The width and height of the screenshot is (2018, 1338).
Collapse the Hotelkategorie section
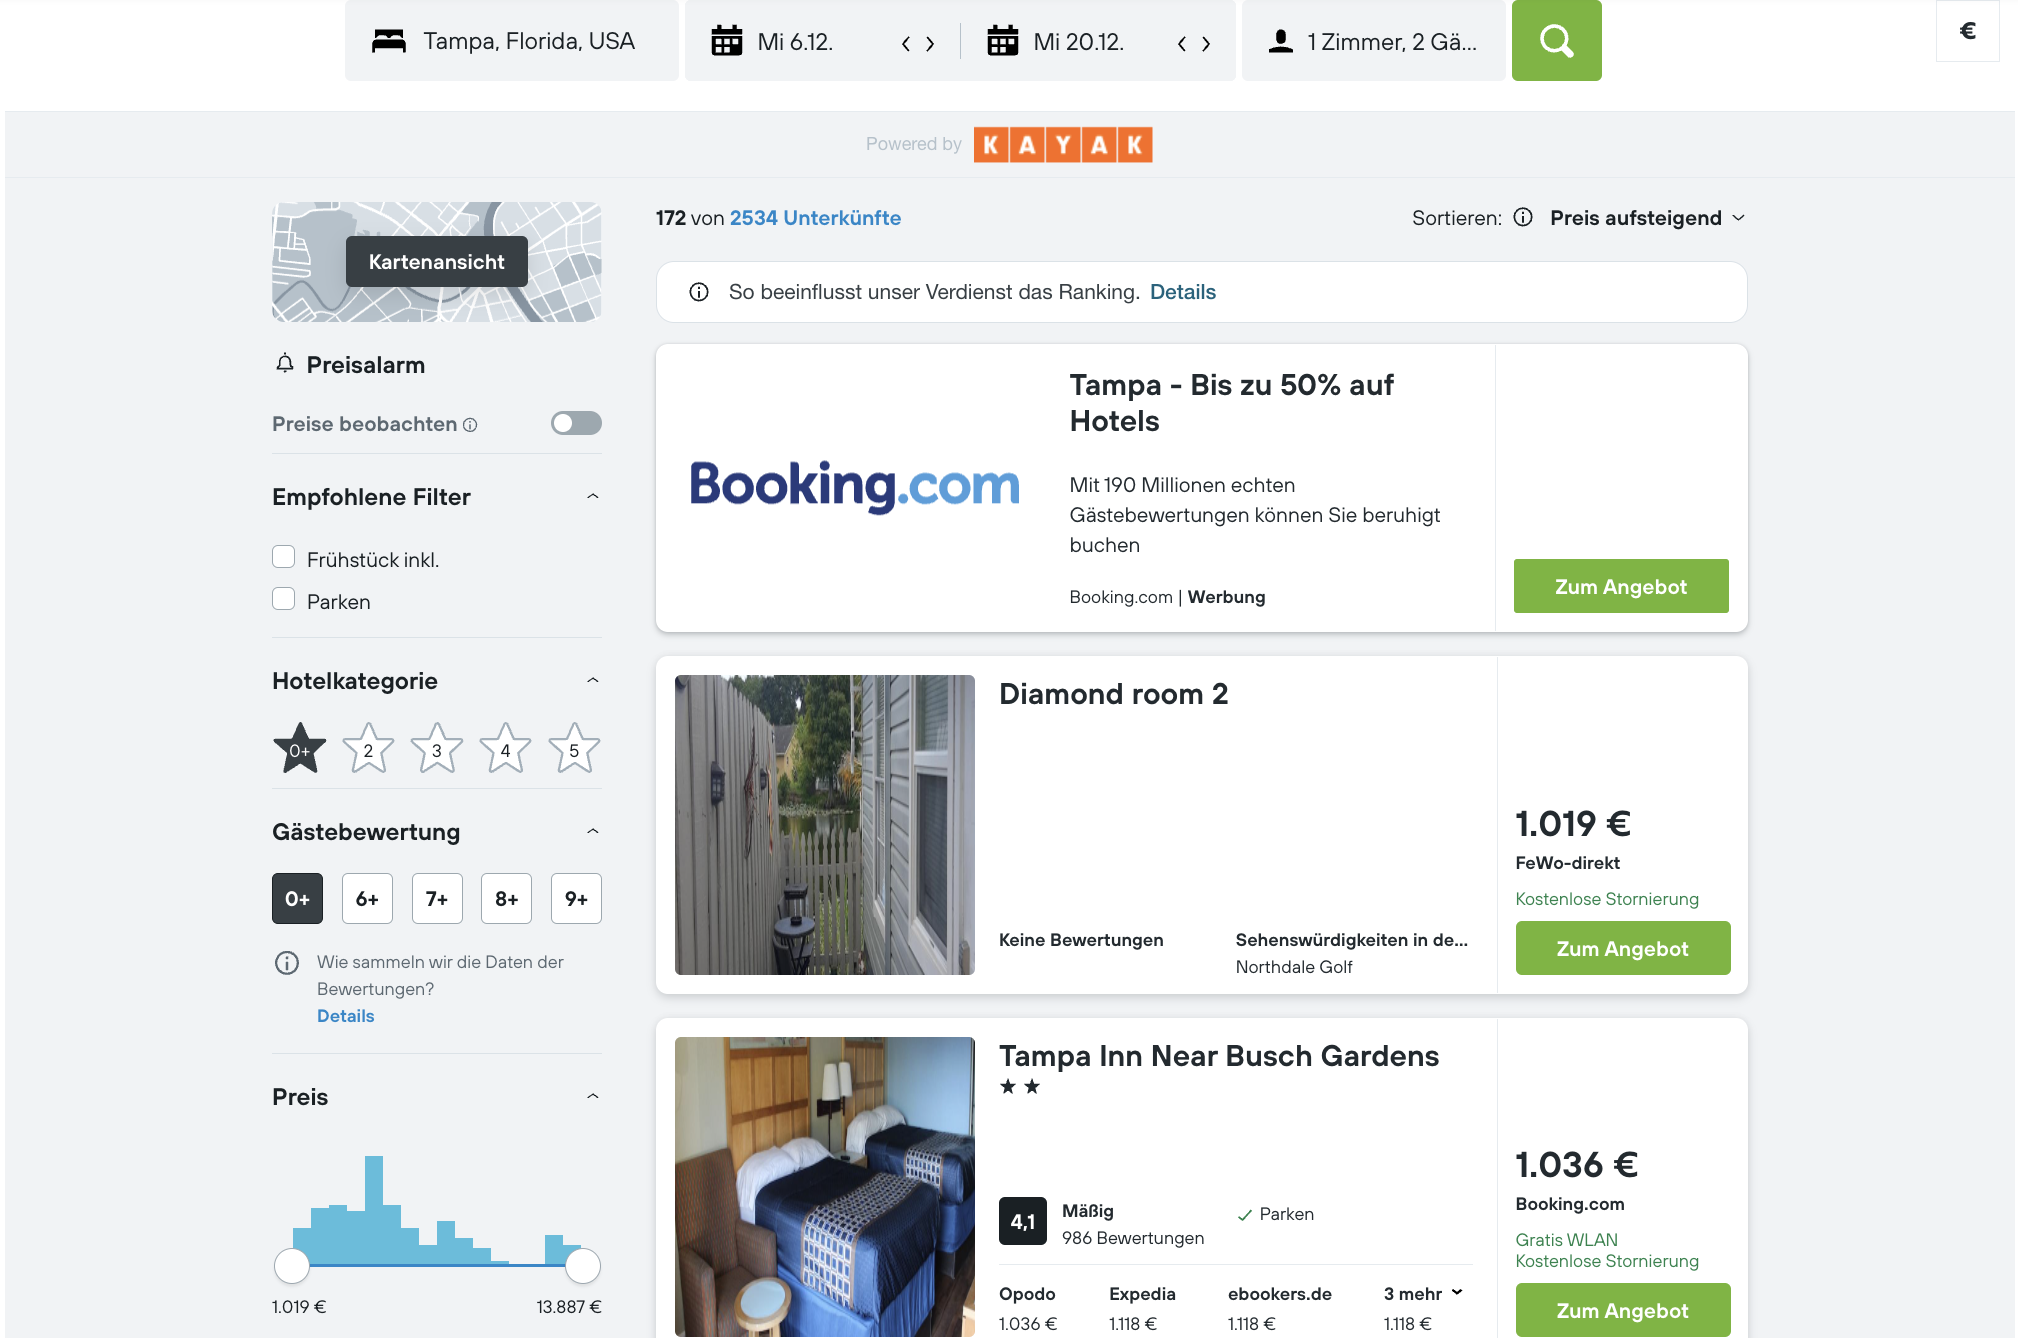coord(593,680)
